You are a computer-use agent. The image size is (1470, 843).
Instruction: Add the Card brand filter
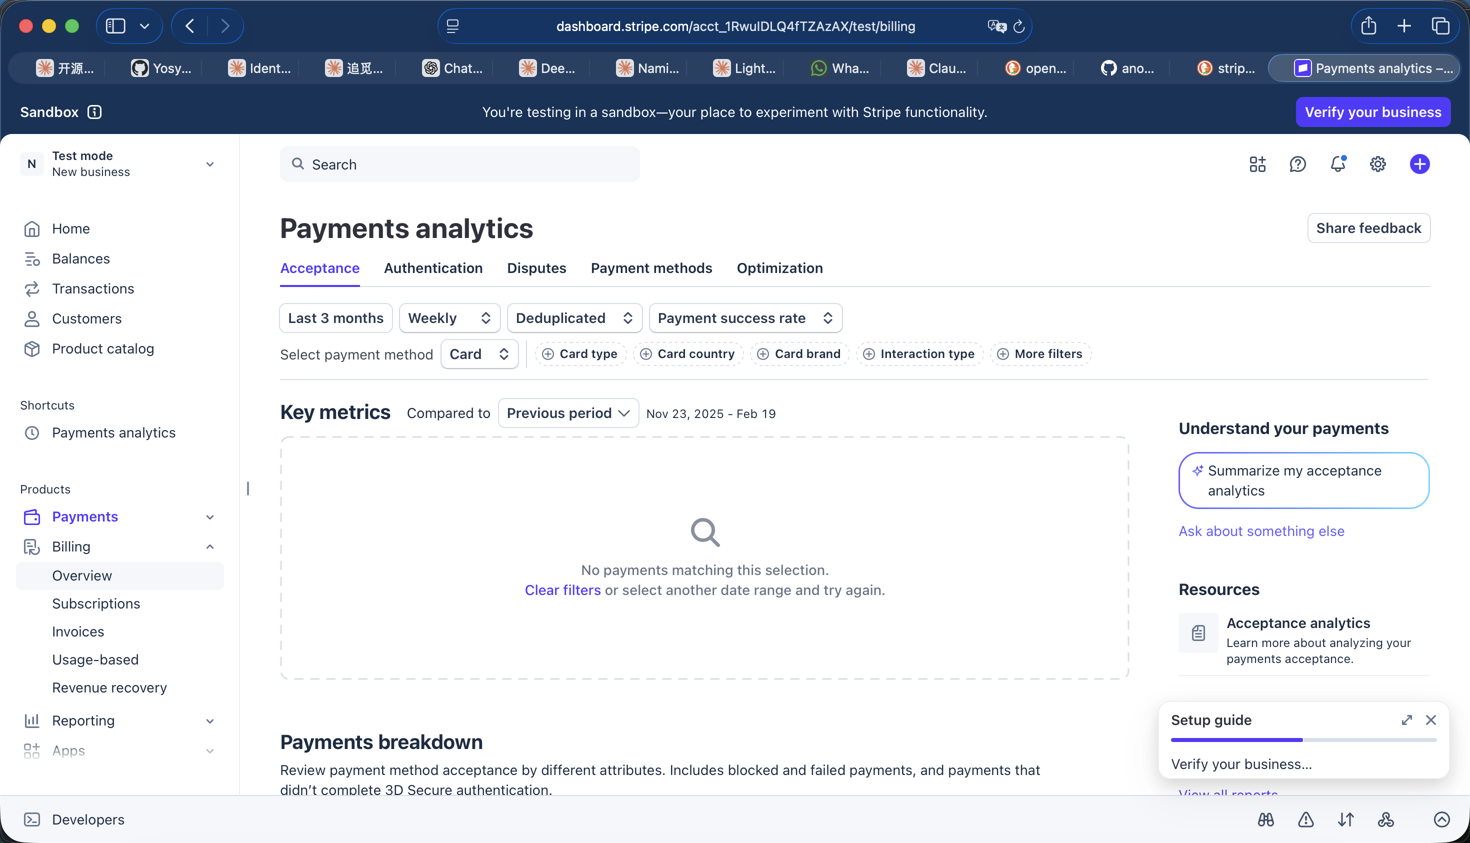click(x=799, y=354)
